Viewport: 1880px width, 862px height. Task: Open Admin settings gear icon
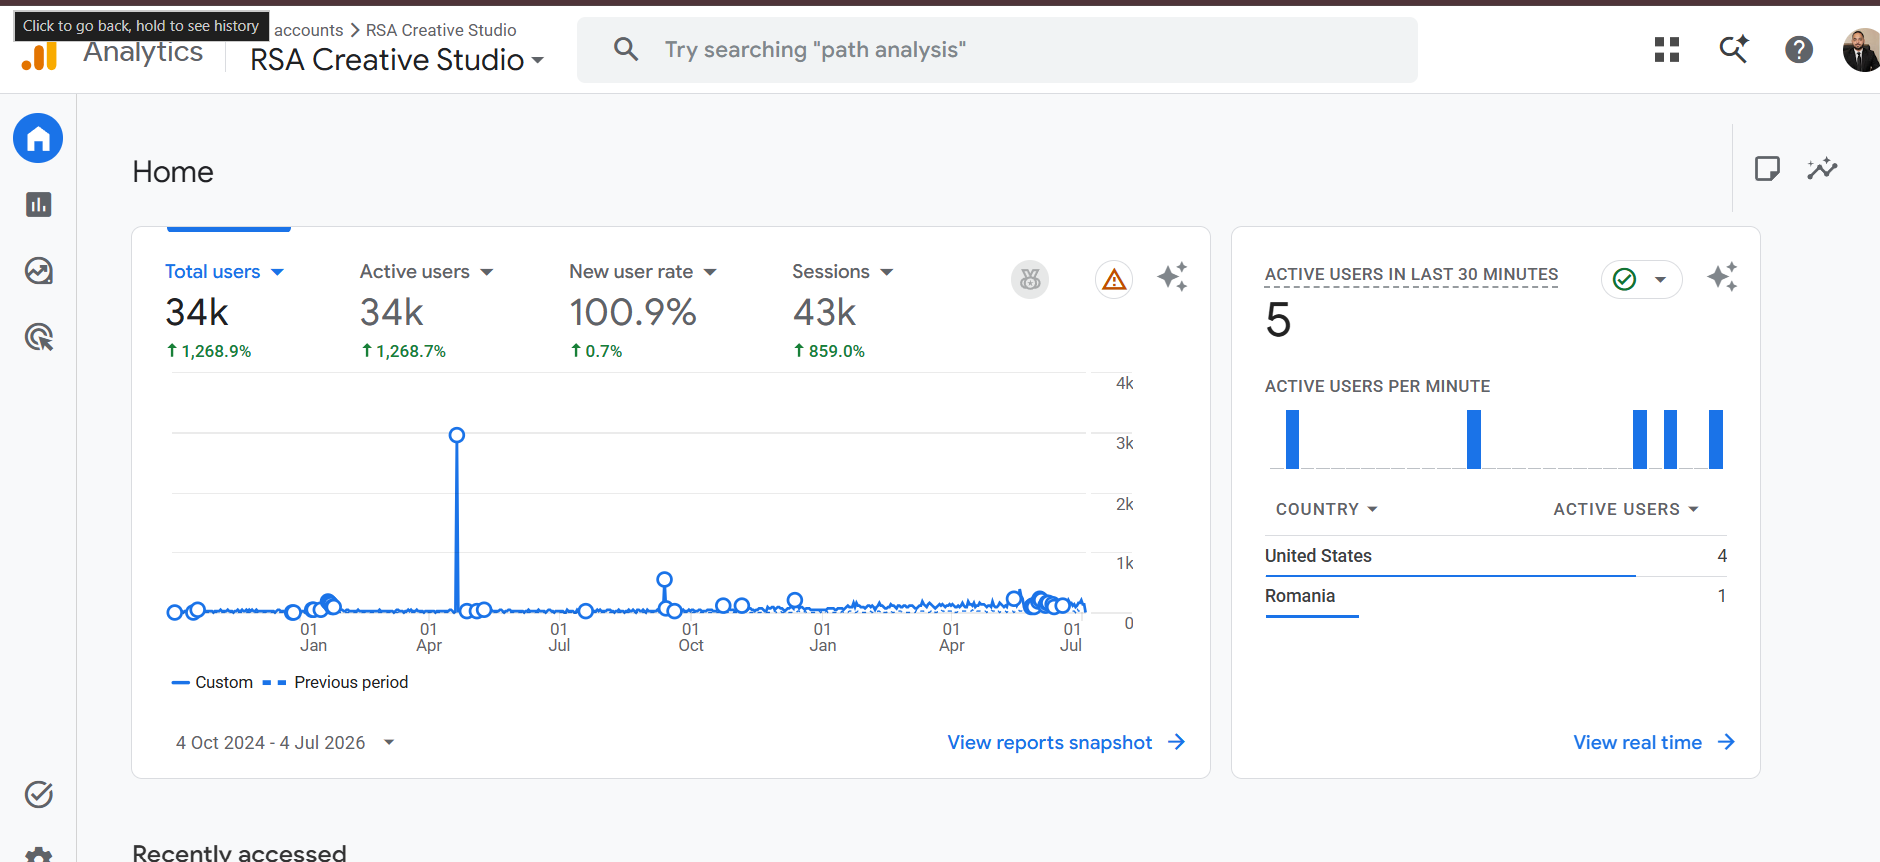pos(38,855)
